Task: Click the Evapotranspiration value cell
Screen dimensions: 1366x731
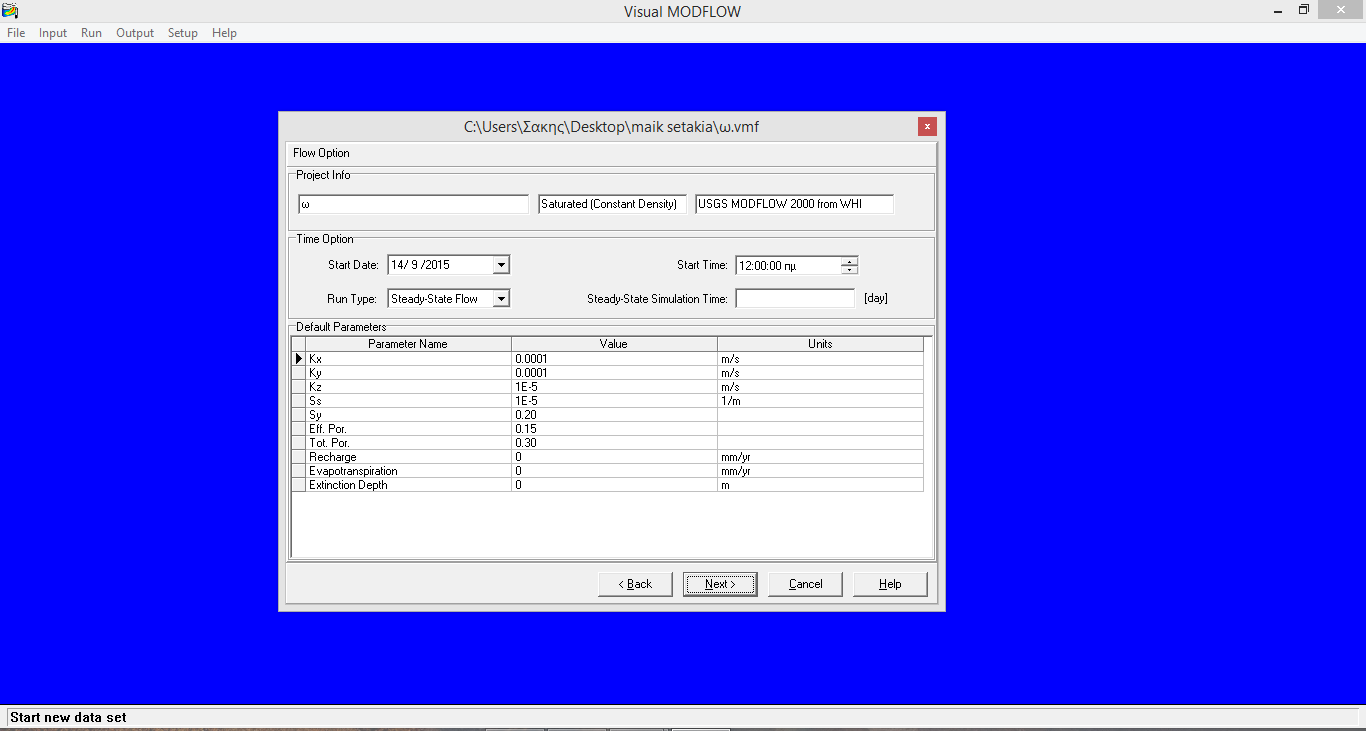Action: click(614, 470)
